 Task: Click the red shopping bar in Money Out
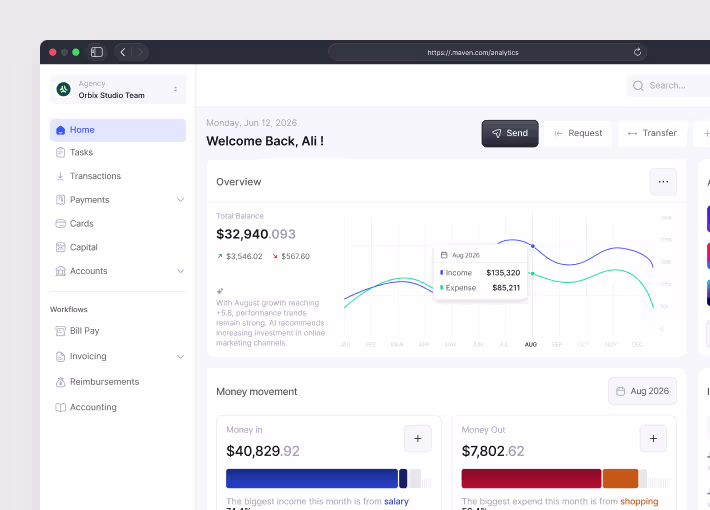531,478
